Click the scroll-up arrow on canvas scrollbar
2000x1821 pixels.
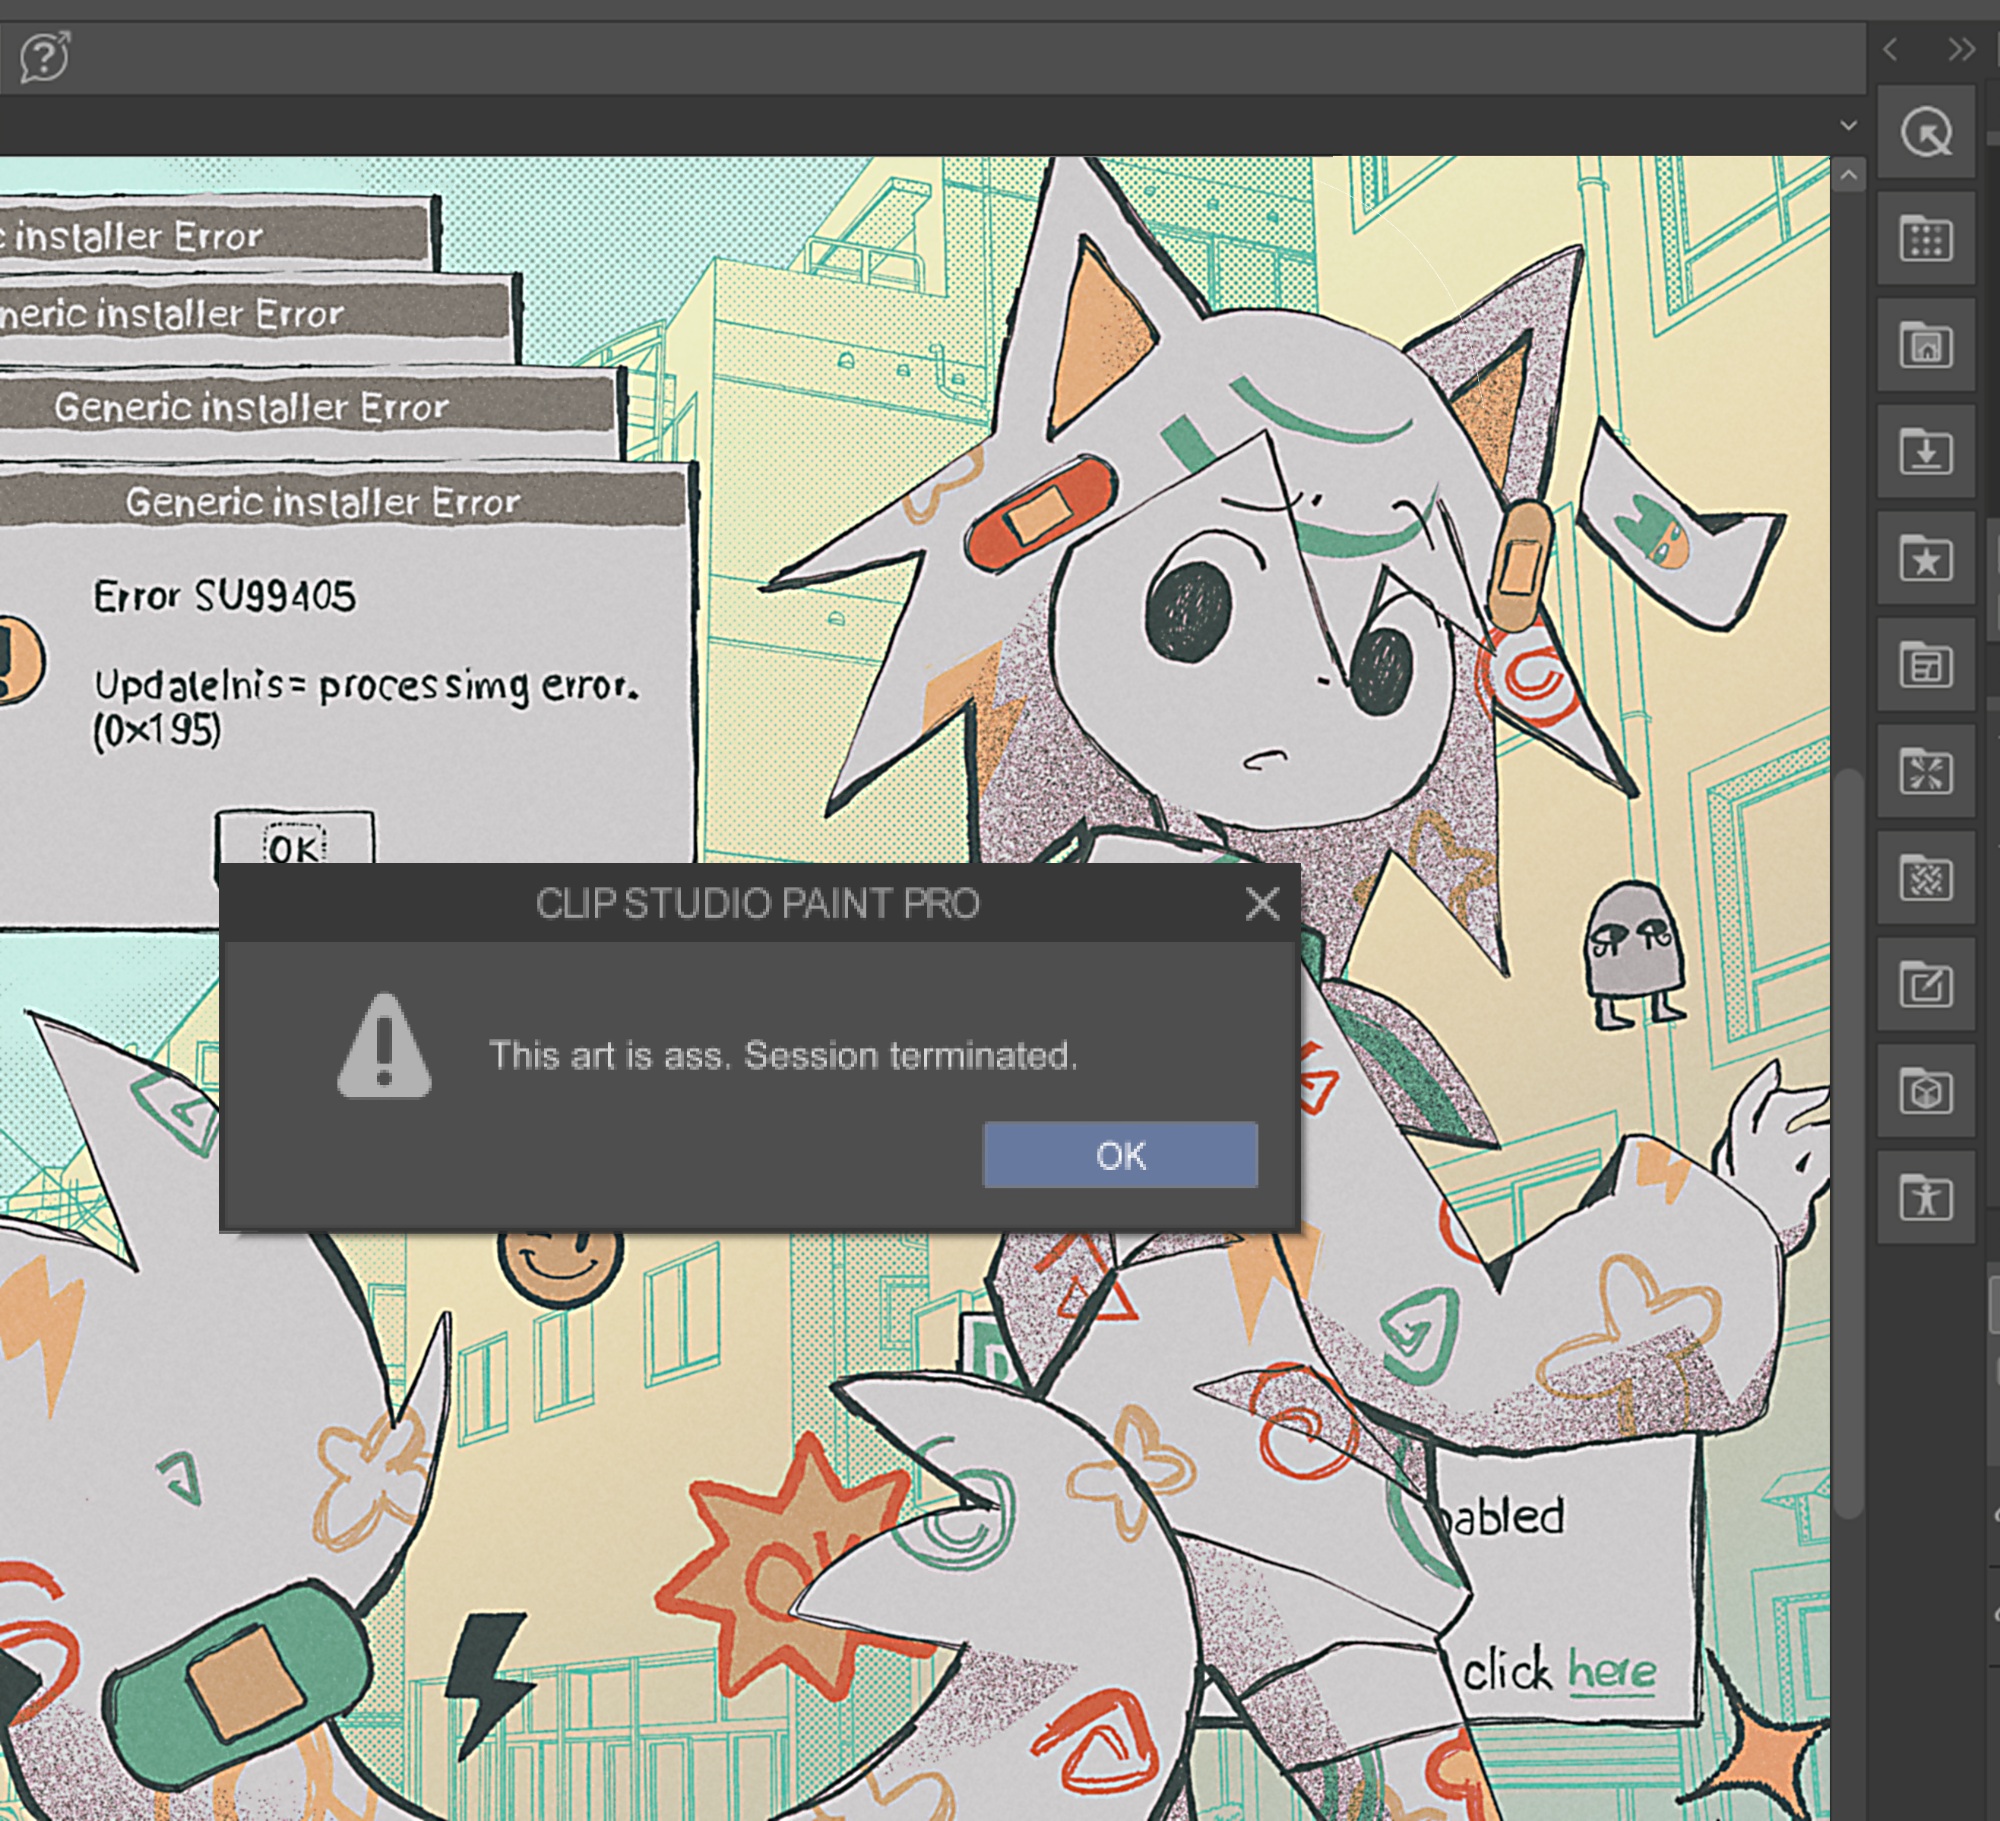1848,176
